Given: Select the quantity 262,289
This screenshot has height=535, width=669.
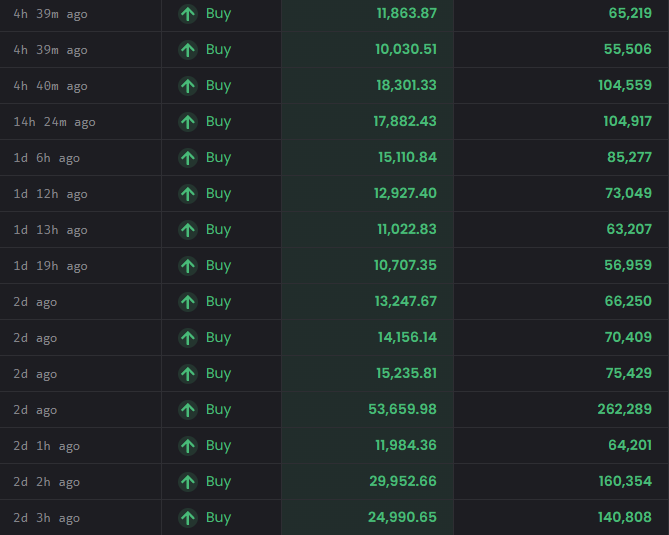Looking at the screenshot, I should (625, 409).
